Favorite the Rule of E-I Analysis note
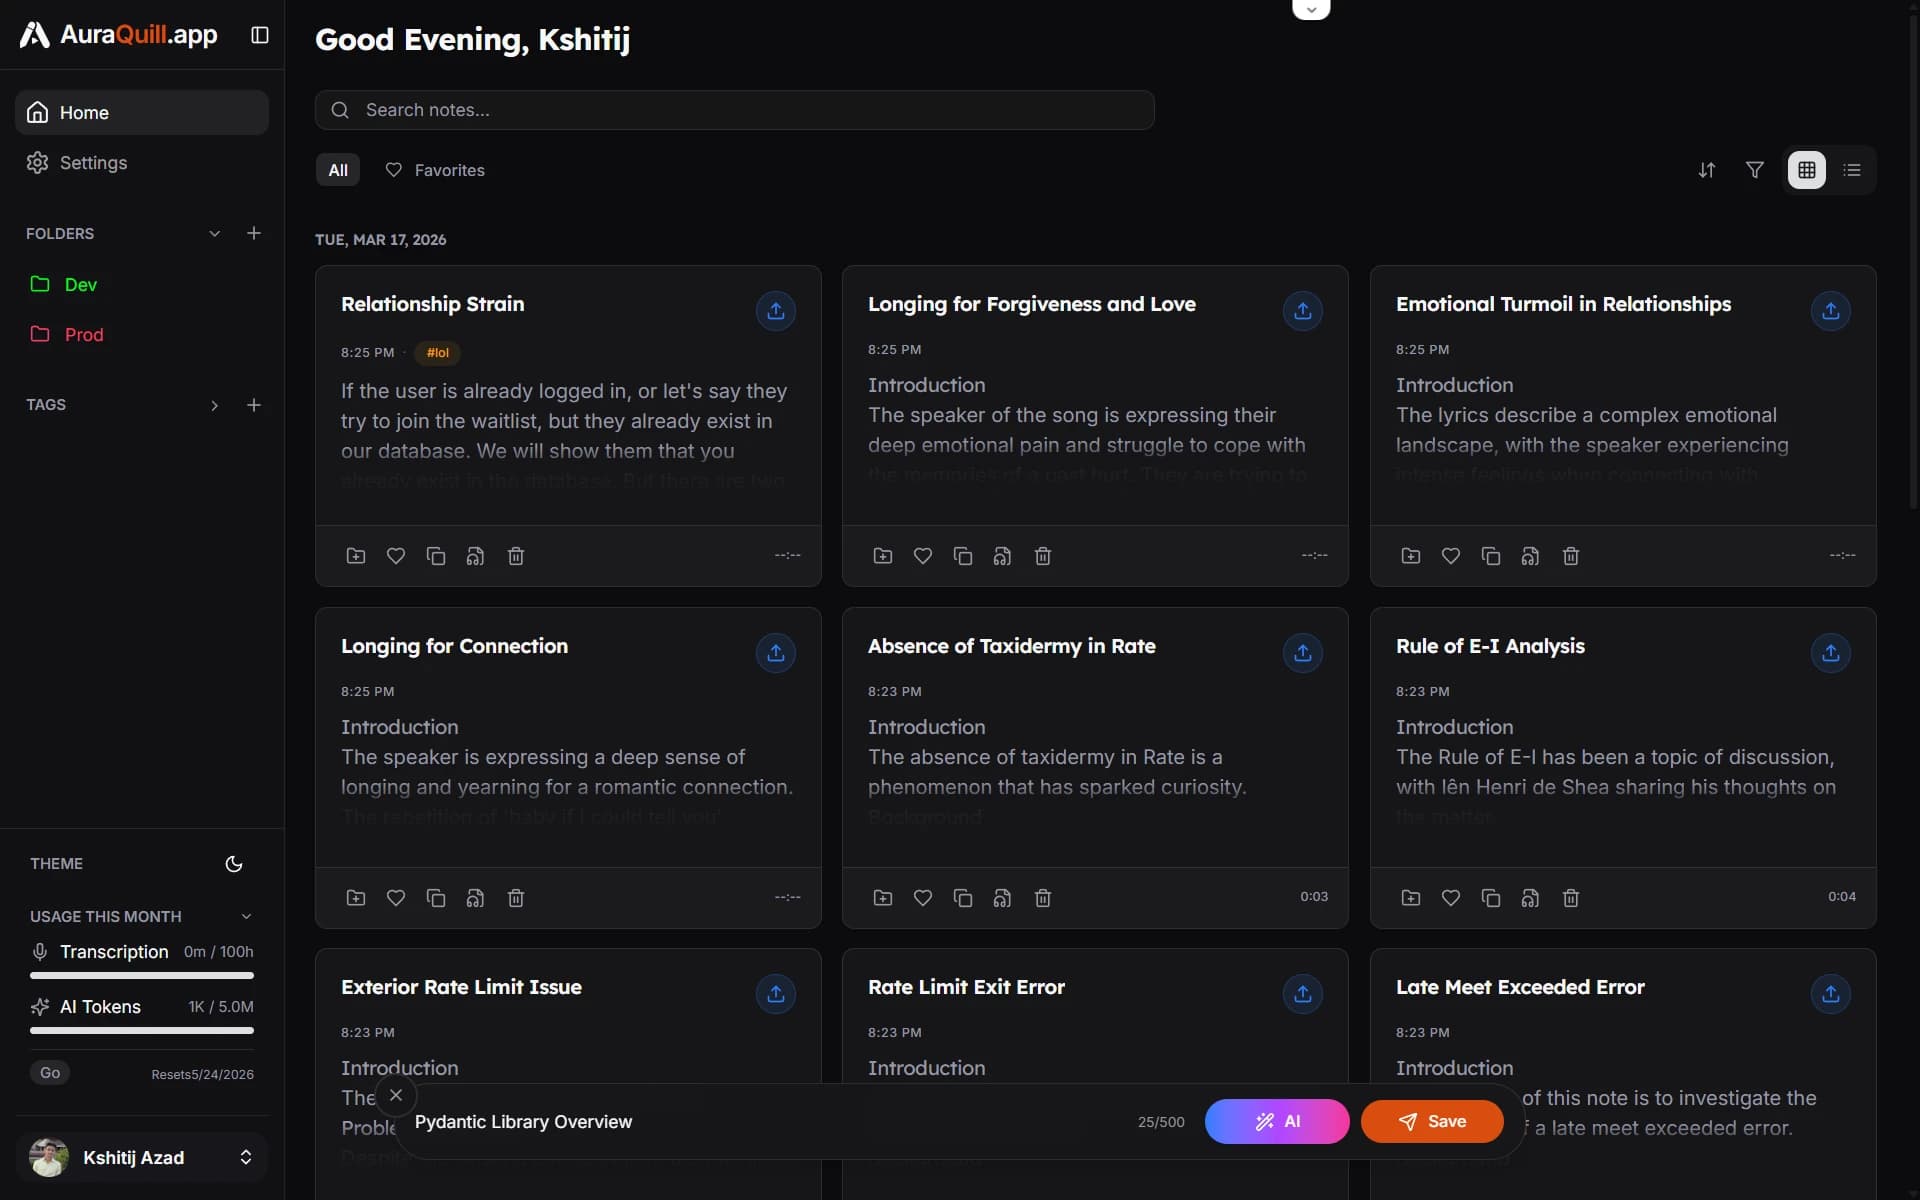The image size is (1920, 1200). pyautogui.click(x=1451, y=898)
